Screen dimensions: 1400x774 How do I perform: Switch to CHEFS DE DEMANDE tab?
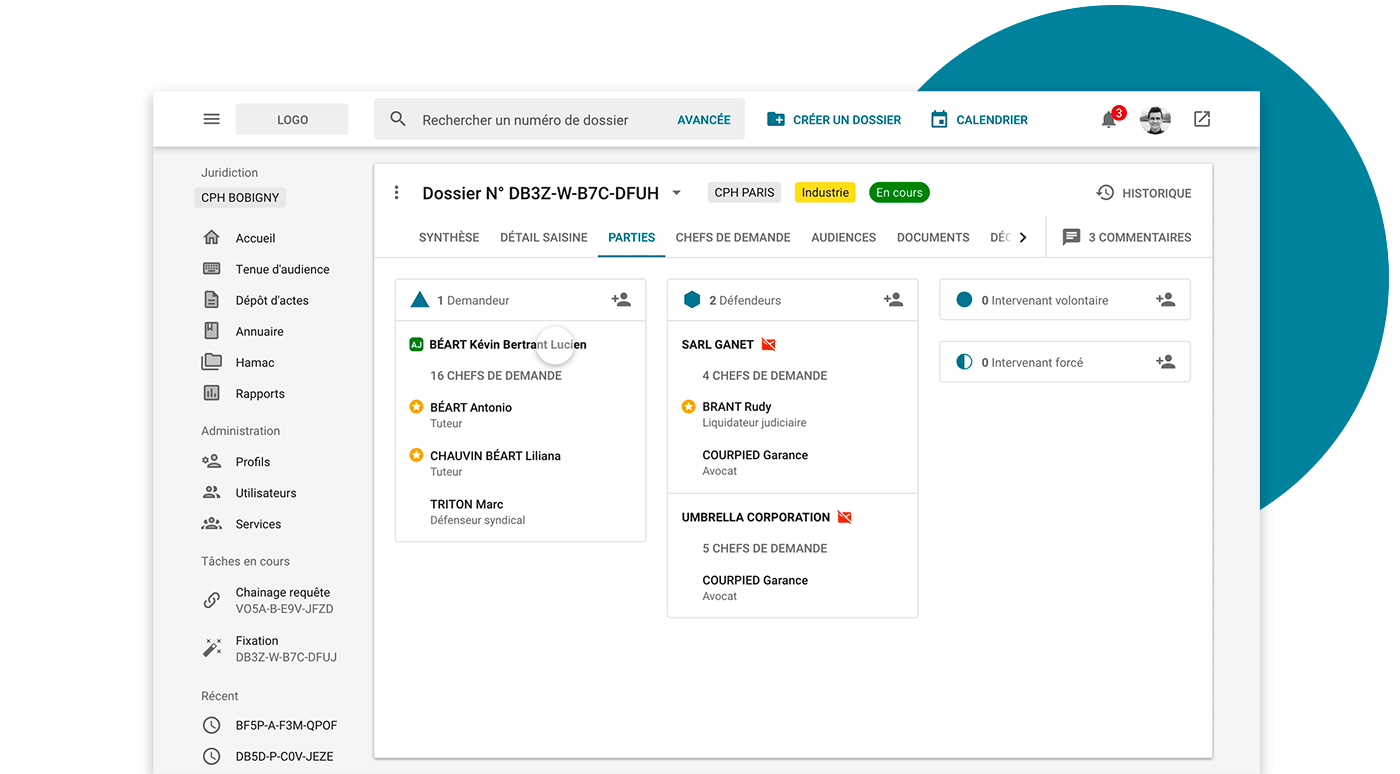(733, 237)
